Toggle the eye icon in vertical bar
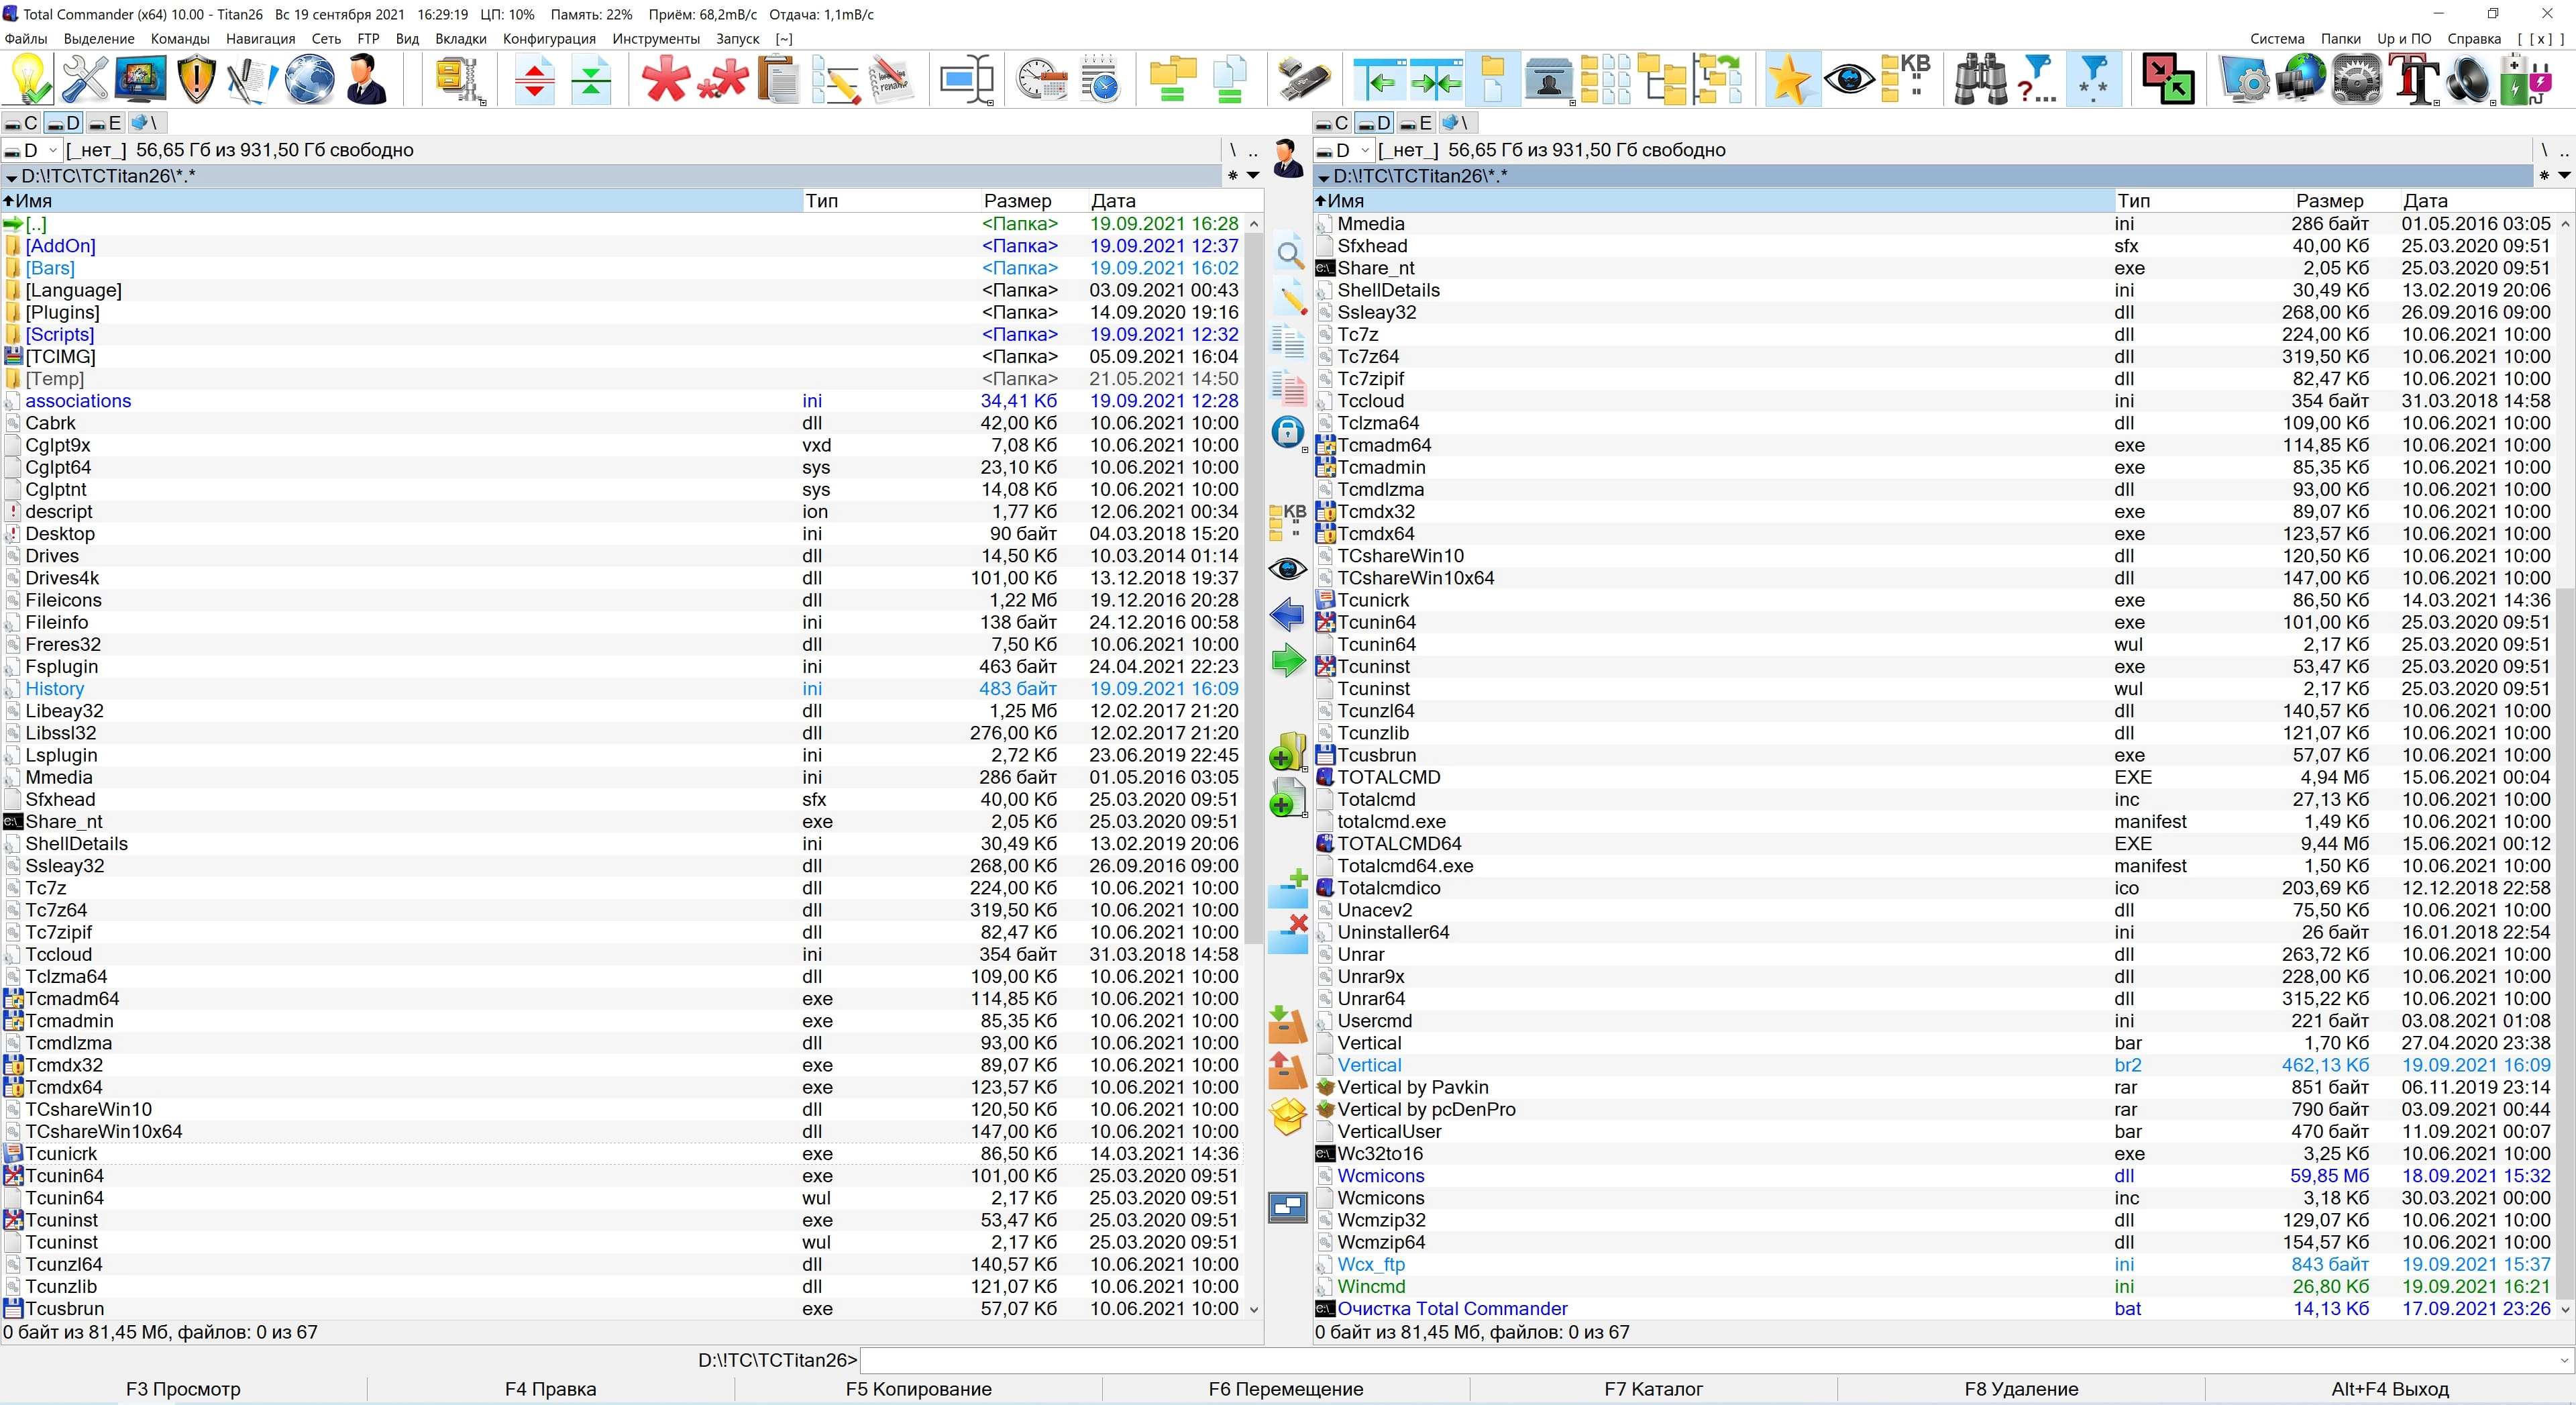 [x=1288, y=569]
